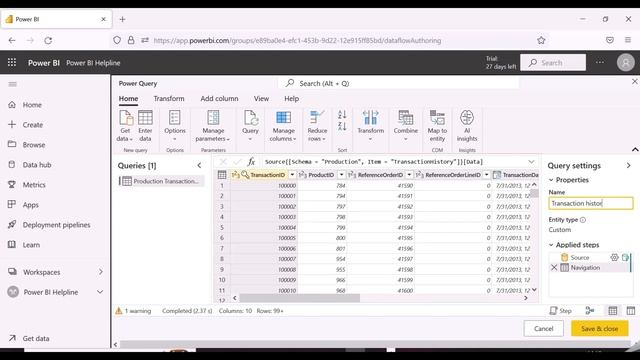Collapse the Applied steps section
This screenshot has height=360, width=640.
tap(551, 245)
